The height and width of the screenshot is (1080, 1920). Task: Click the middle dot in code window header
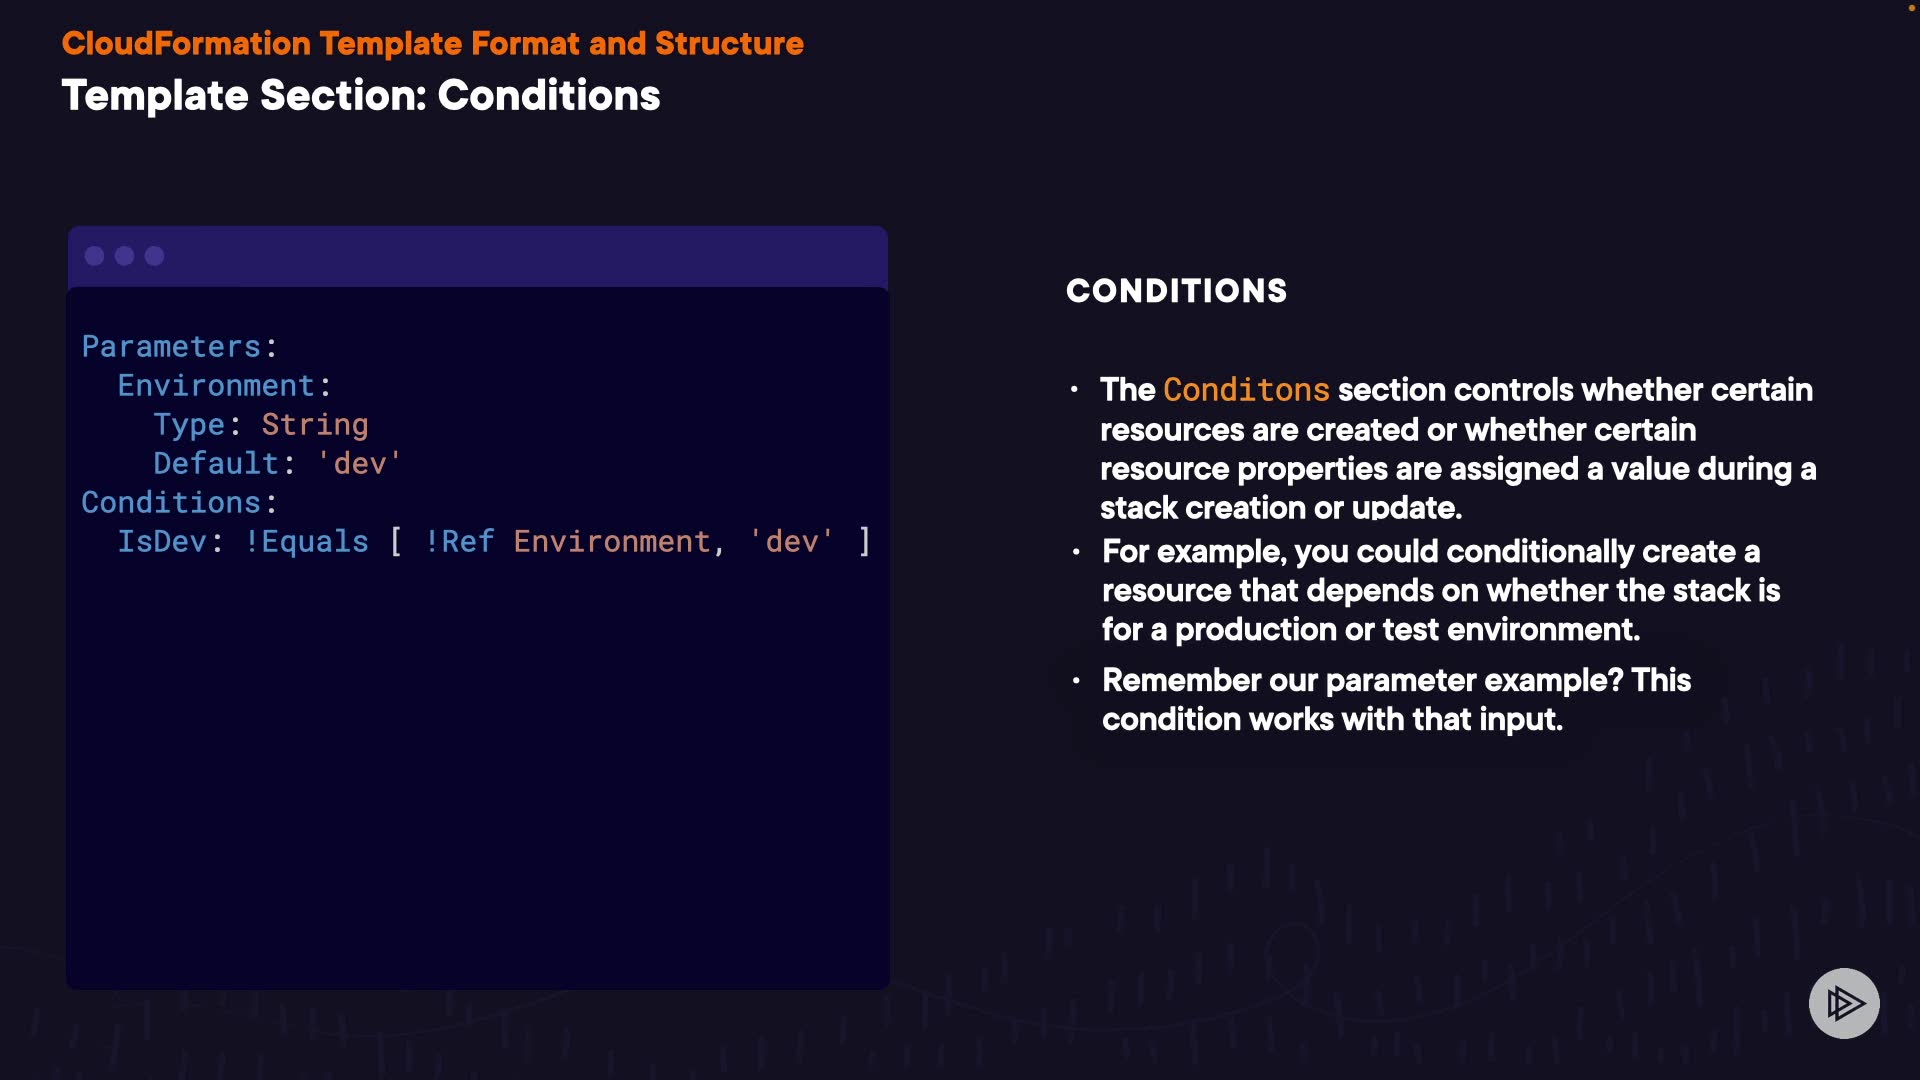[x=125, y=256]
